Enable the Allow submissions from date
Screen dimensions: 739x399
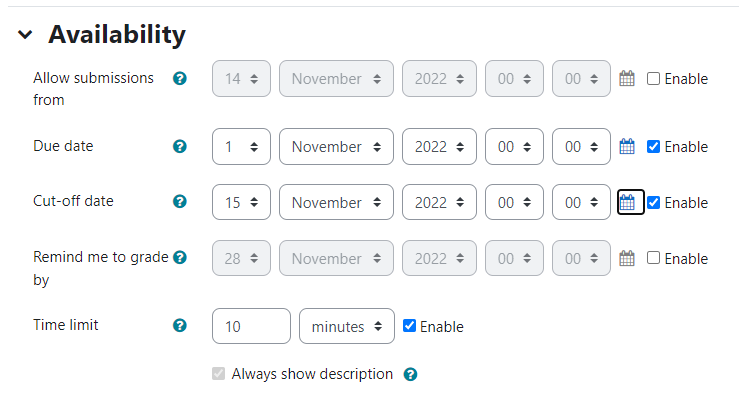point(653,79)
